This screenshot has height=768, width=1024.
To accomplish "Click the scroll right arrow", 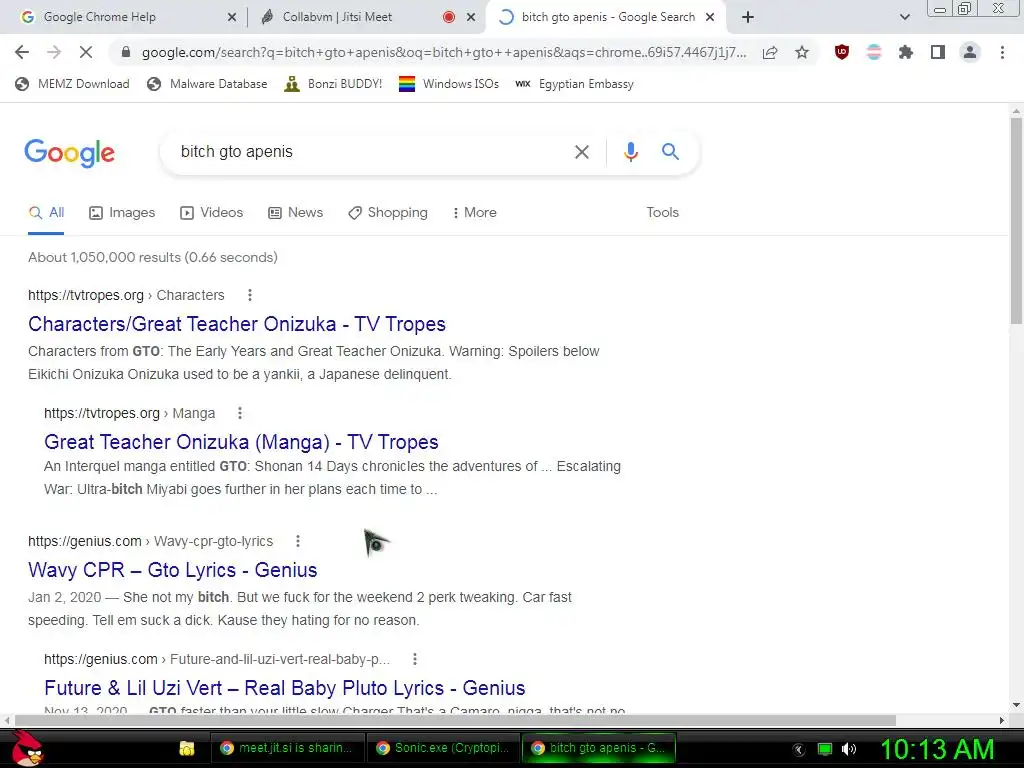I will point(1002,720).
